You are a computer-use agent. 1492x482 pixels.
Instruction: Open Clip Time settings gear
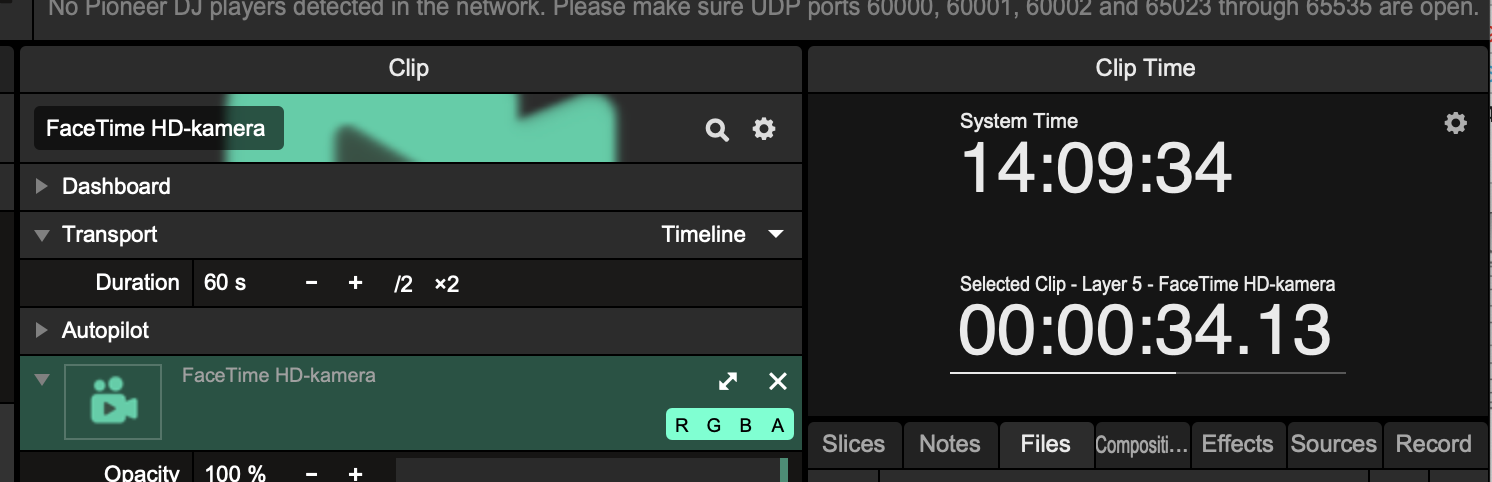pos(1455,123)
